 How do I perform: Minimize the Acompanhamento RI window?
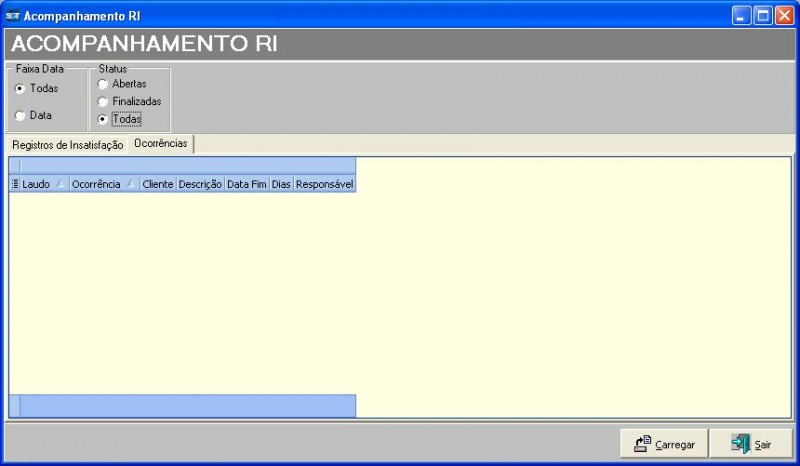click(x=741, y=16)
